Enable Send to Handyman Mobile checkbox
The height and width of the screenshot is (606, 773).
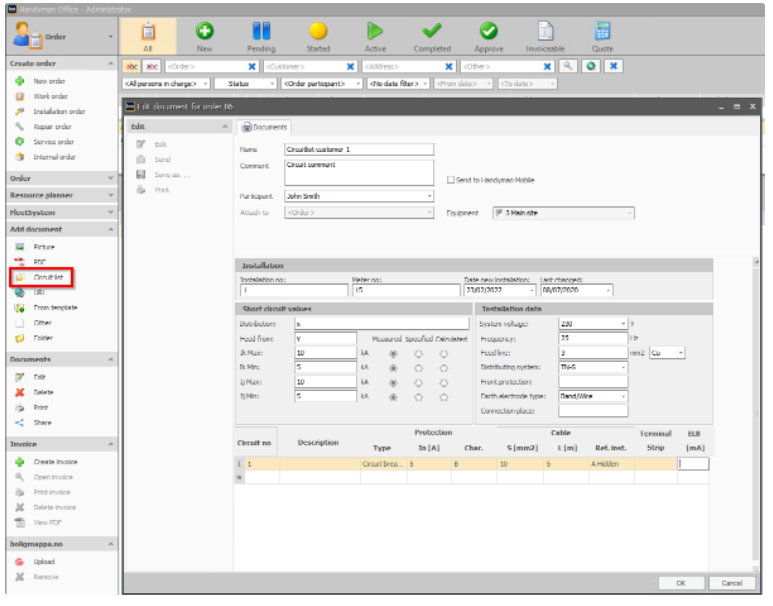click(x=451, y=180)
